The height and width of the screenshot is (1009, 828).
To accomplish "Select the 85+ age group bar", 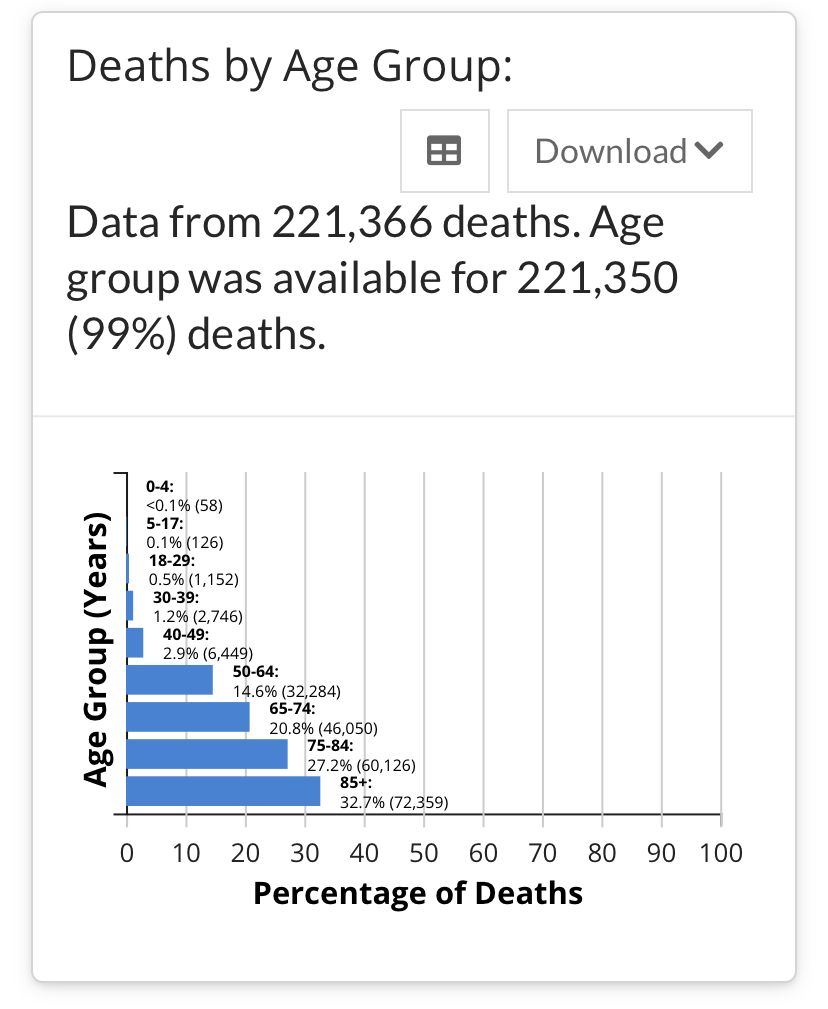I will tap(223, 791).
